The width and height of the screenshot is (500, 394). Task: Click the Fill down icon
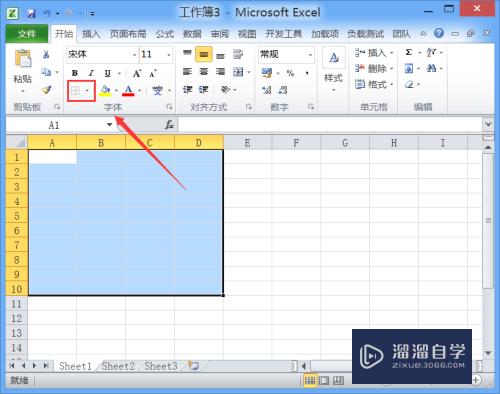coord(409,69)
